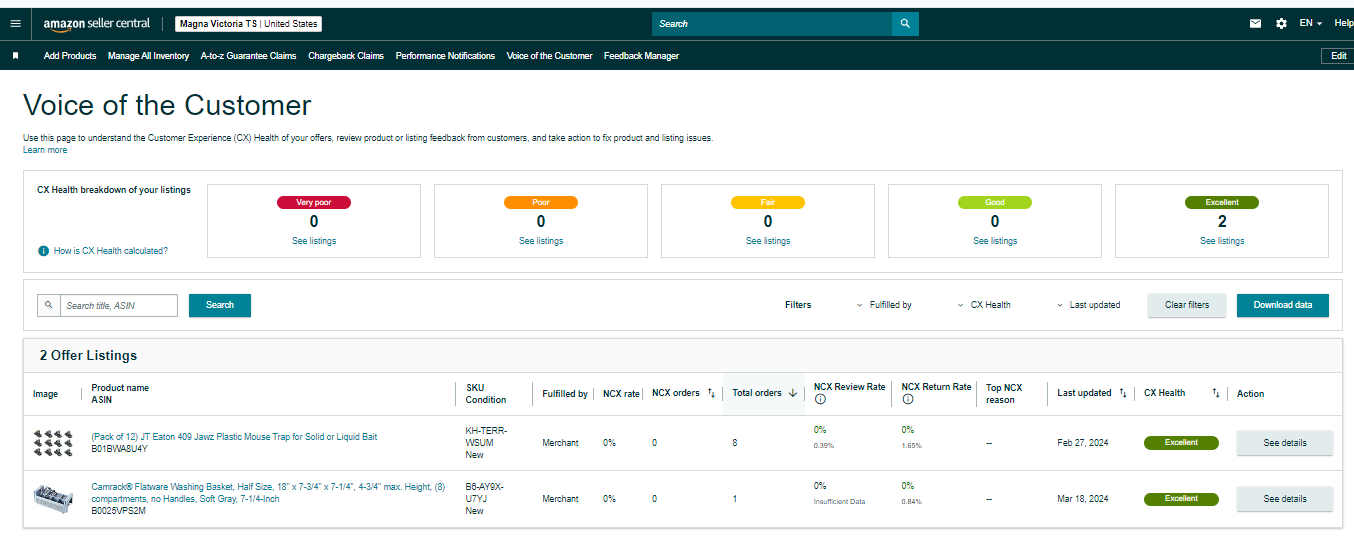Click NCX Review Rate info icon
This screenshot has width=1354, height=541.
pyautogui.click(x=820, y=400)
